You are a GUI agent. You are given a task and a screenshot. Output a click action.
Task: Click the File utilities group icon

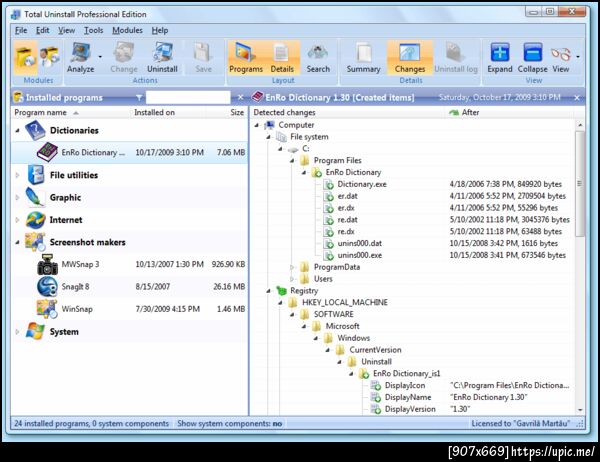[36, 175]
